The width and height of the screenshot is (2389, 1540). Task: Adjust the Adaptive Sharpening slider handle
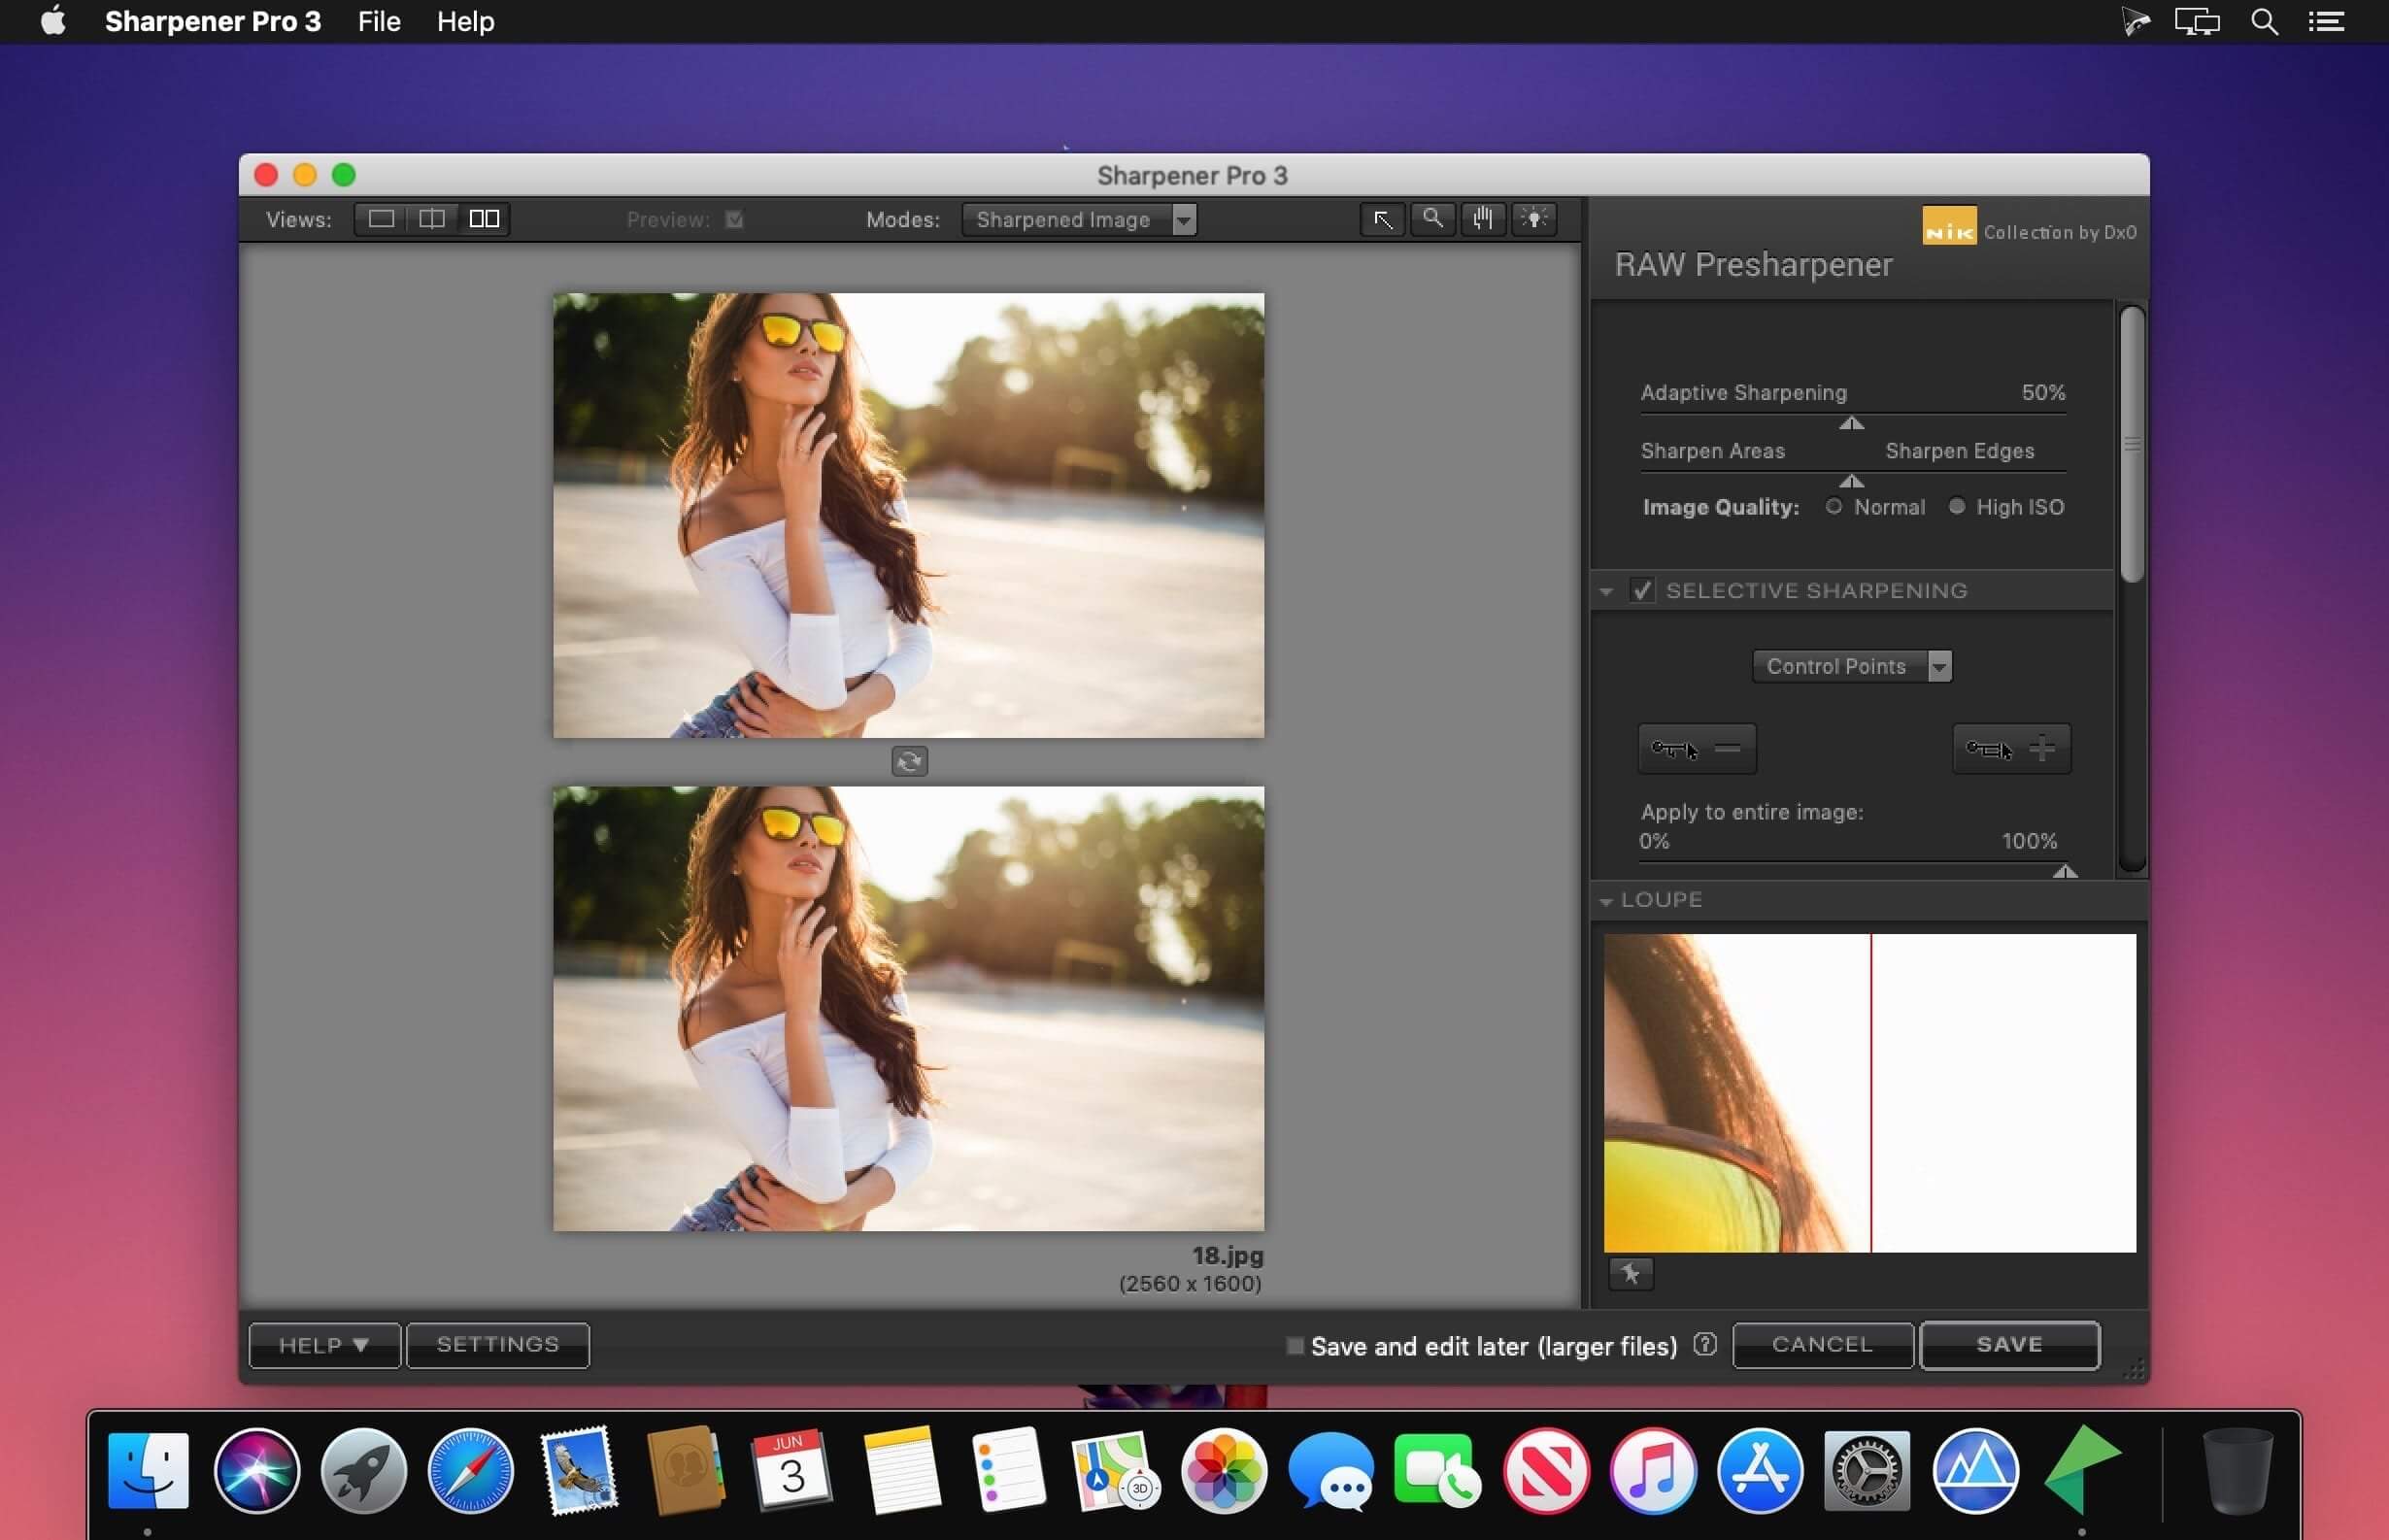pyautogui.click(x=1851, y=424)
